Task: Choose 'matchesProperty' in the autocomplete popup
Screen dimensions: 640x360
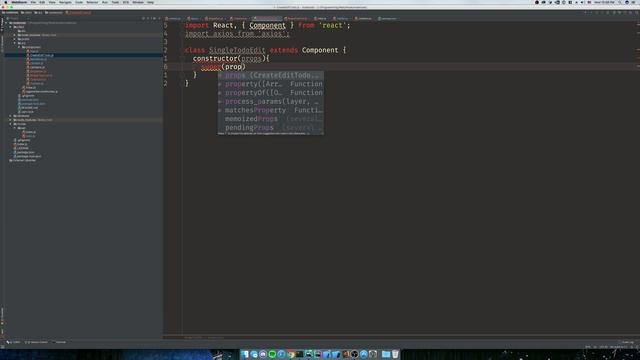Action: point(270,110)
